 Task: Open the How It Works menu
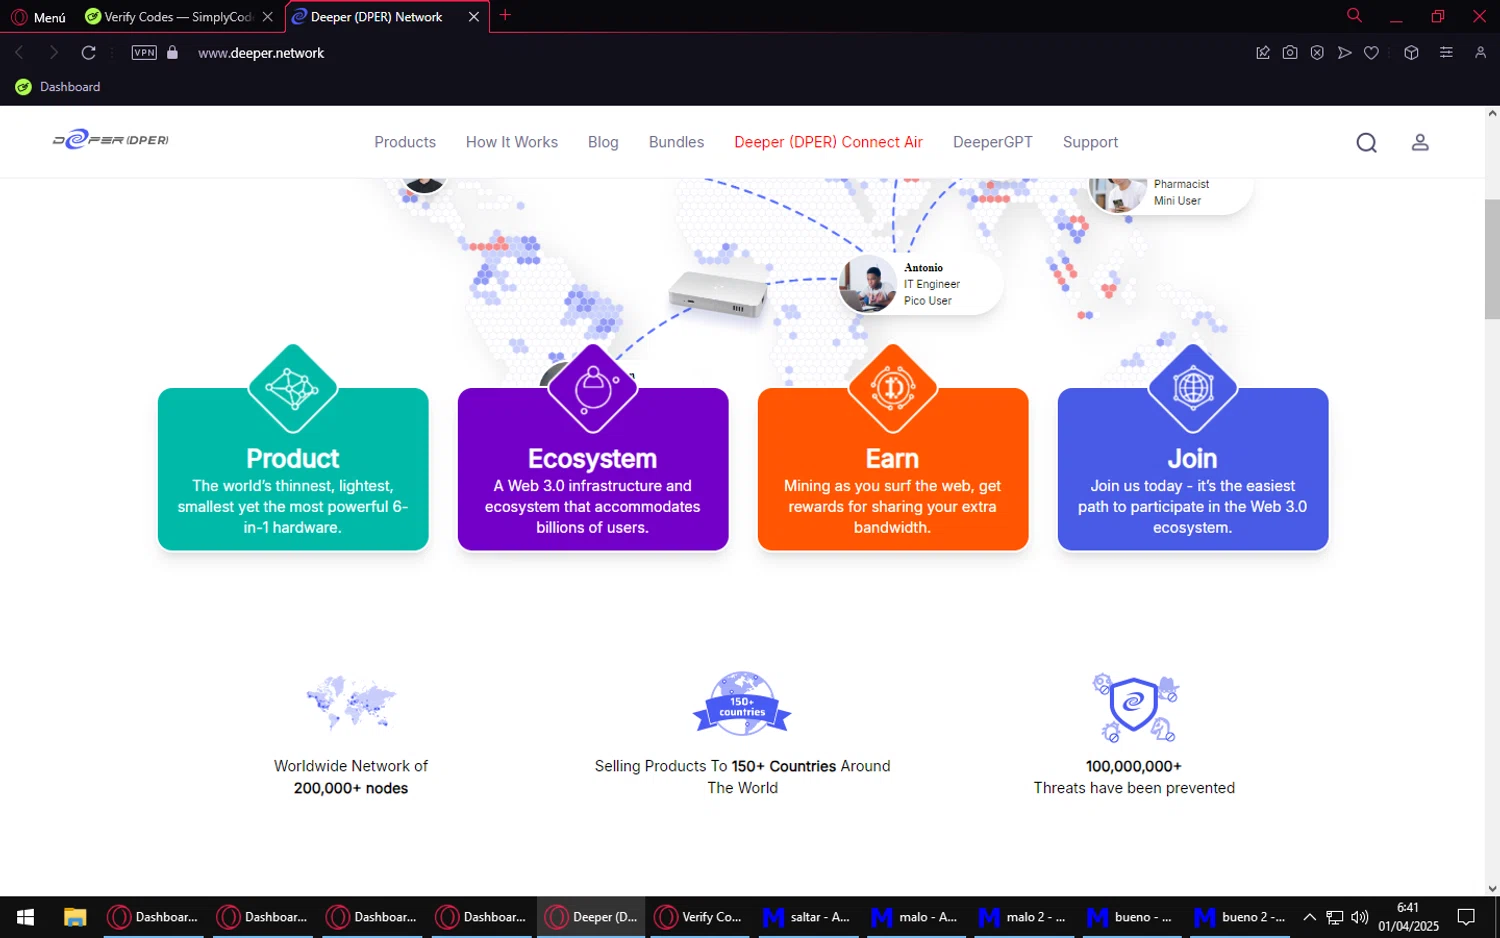click(x=512, y=142)
